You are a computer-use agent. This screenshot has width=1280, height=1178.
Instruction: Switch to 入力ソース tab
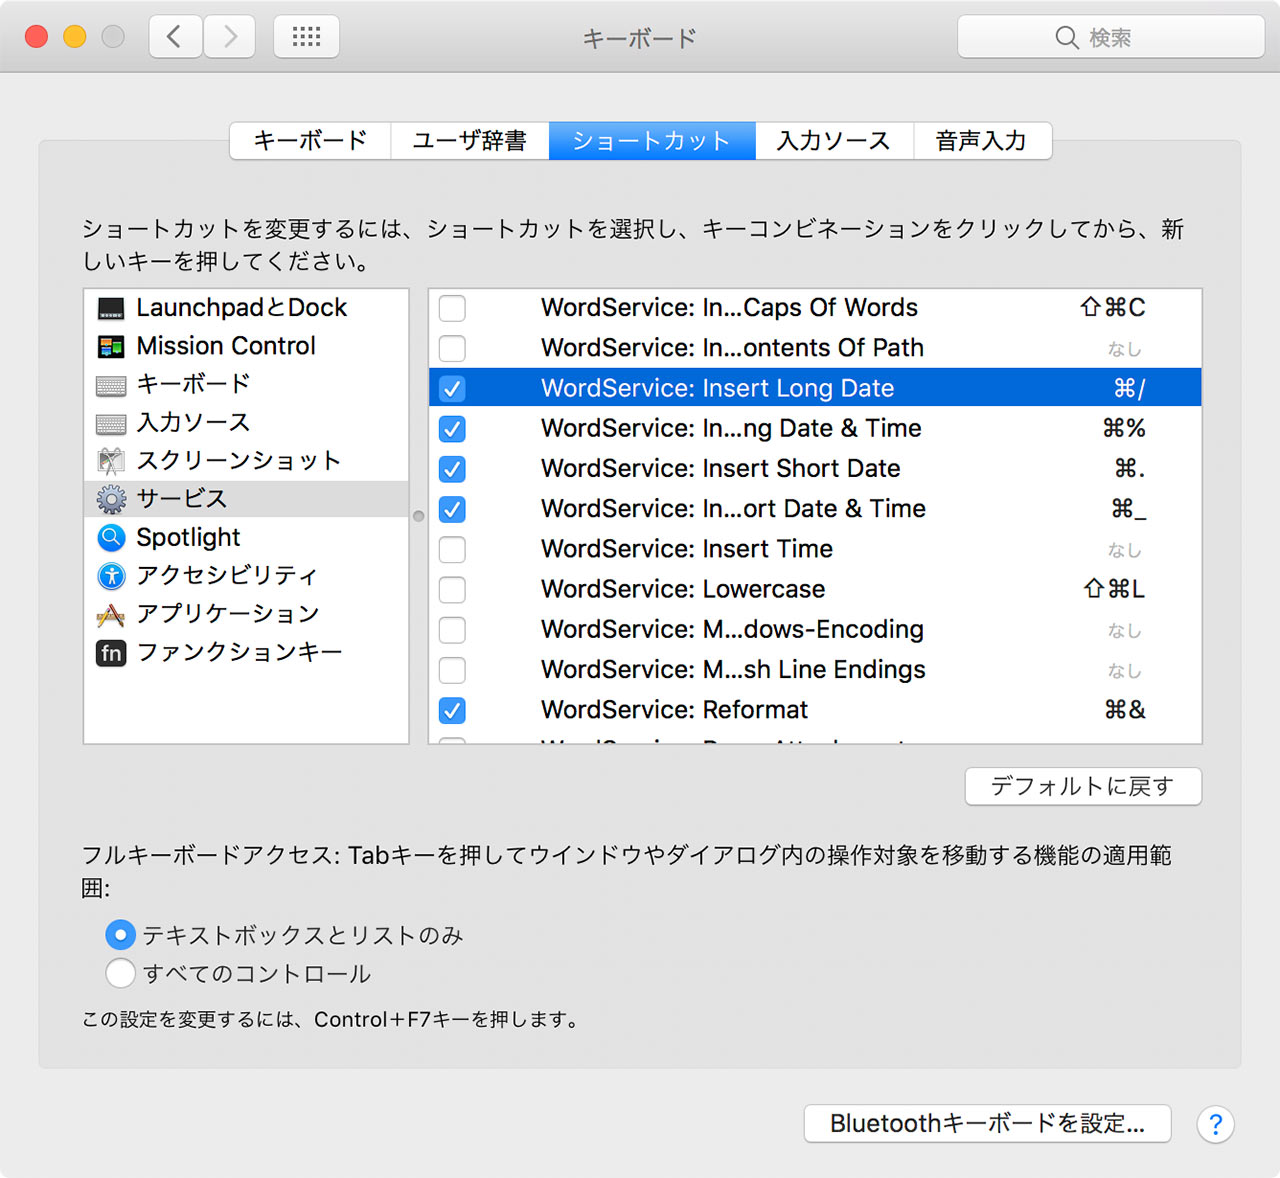(x=834, y=141)
